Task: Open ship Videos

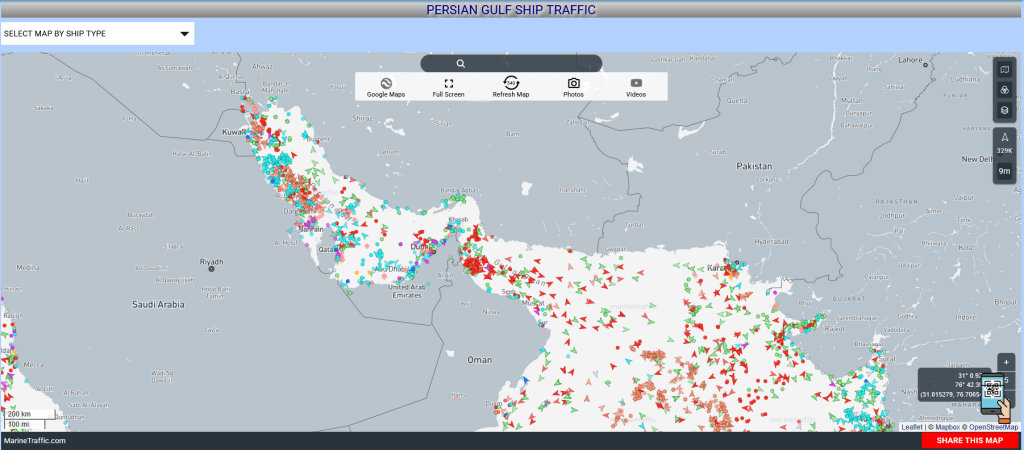Action: (635, 87)
